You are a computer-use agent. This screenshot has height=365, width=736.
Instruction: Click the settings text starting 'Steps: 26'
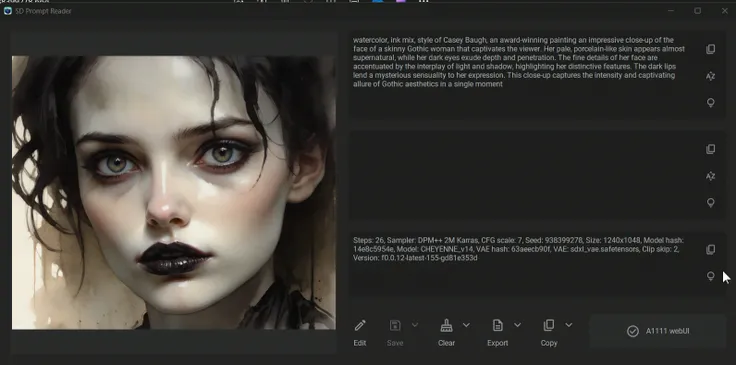[x=519, y=249]
